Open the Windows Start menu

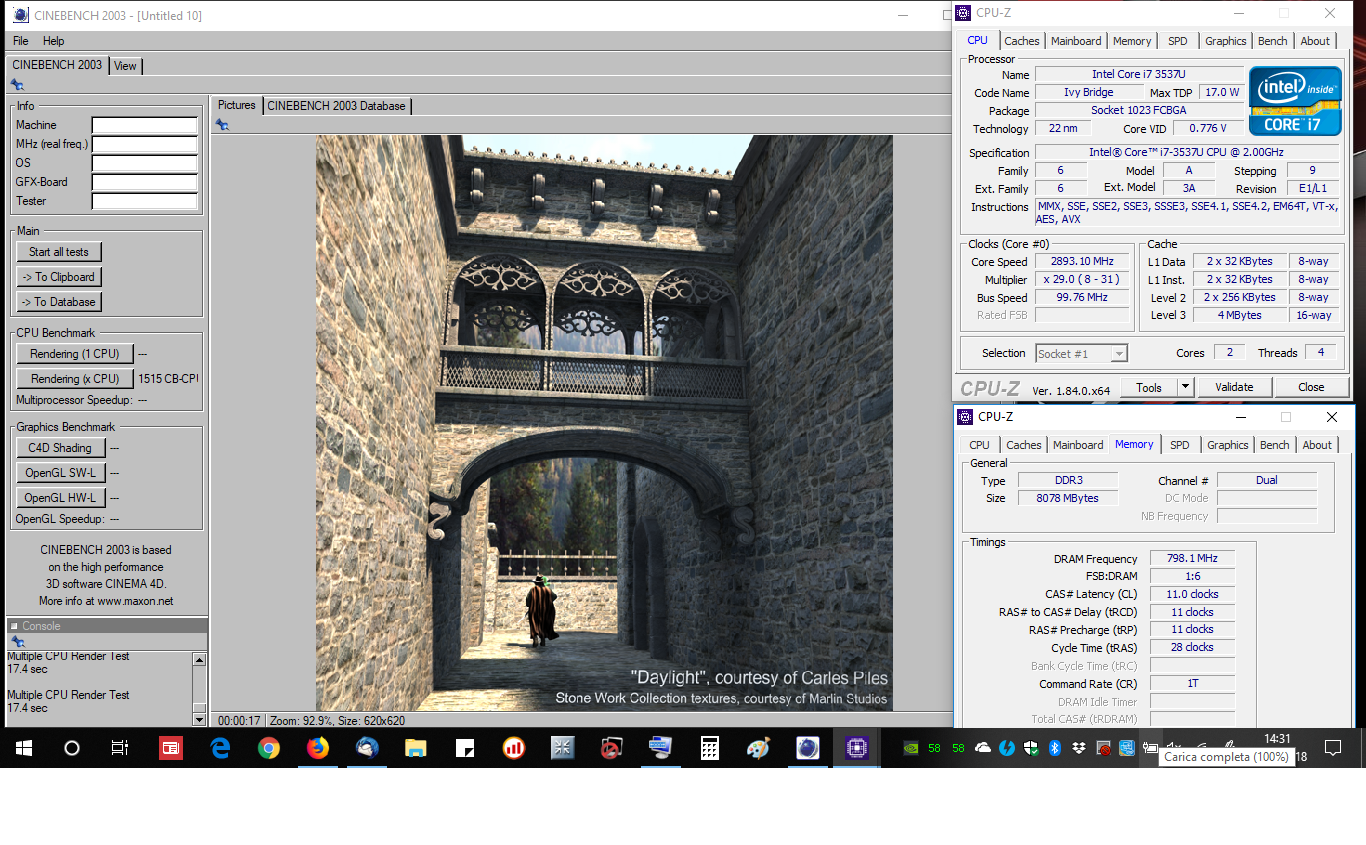tap(24, 747)
